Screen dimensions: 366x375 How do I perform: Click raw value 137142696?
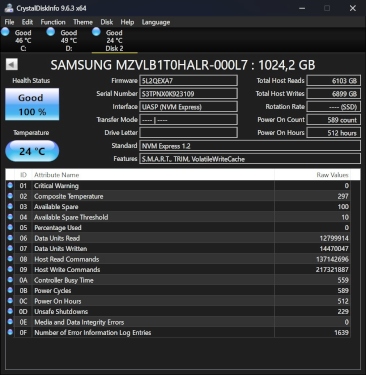pos(332,259)
